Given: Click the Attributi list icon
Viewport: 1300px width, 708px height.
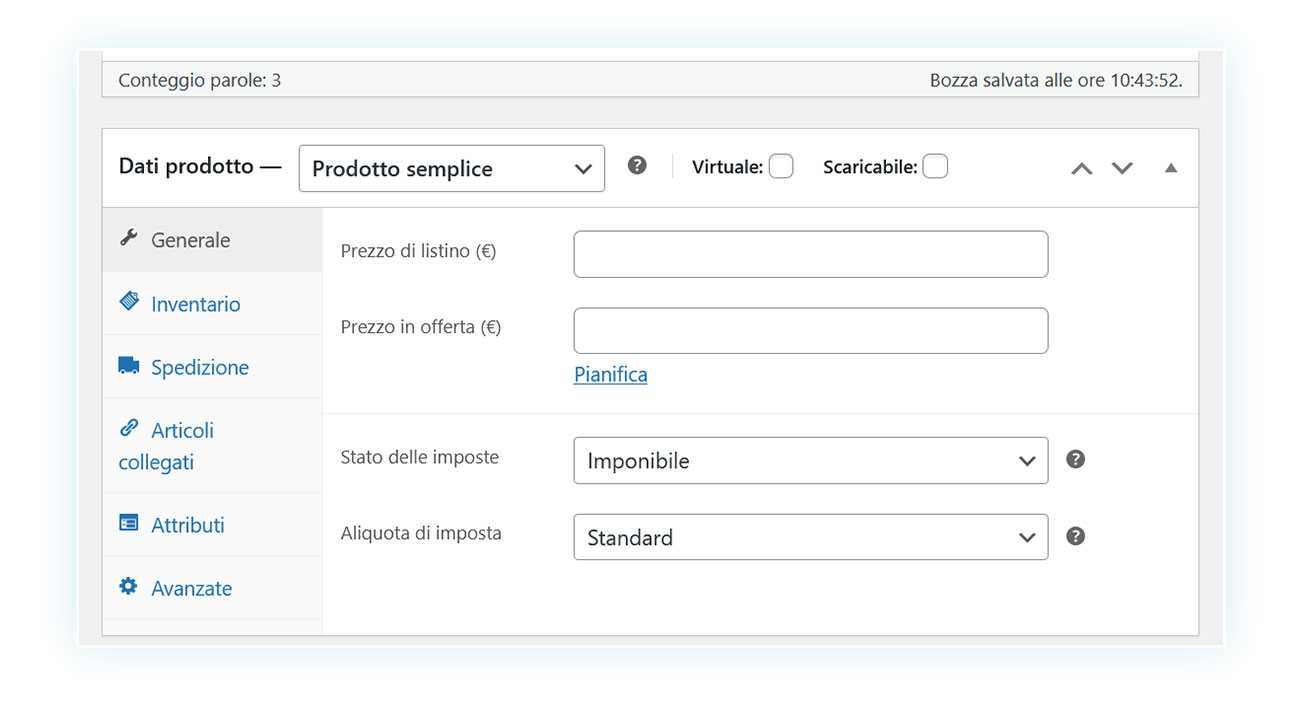Looking at the screenshot, I should pos(129,523).
